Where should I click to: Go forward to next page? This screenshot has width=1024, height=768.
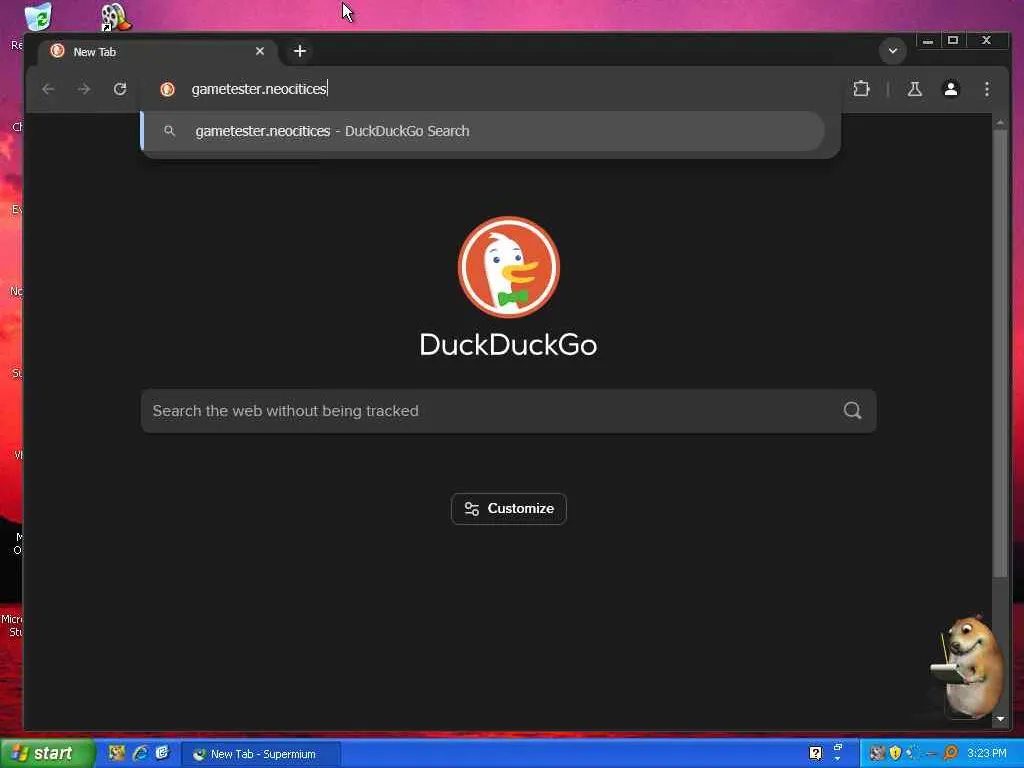point(84,89)
